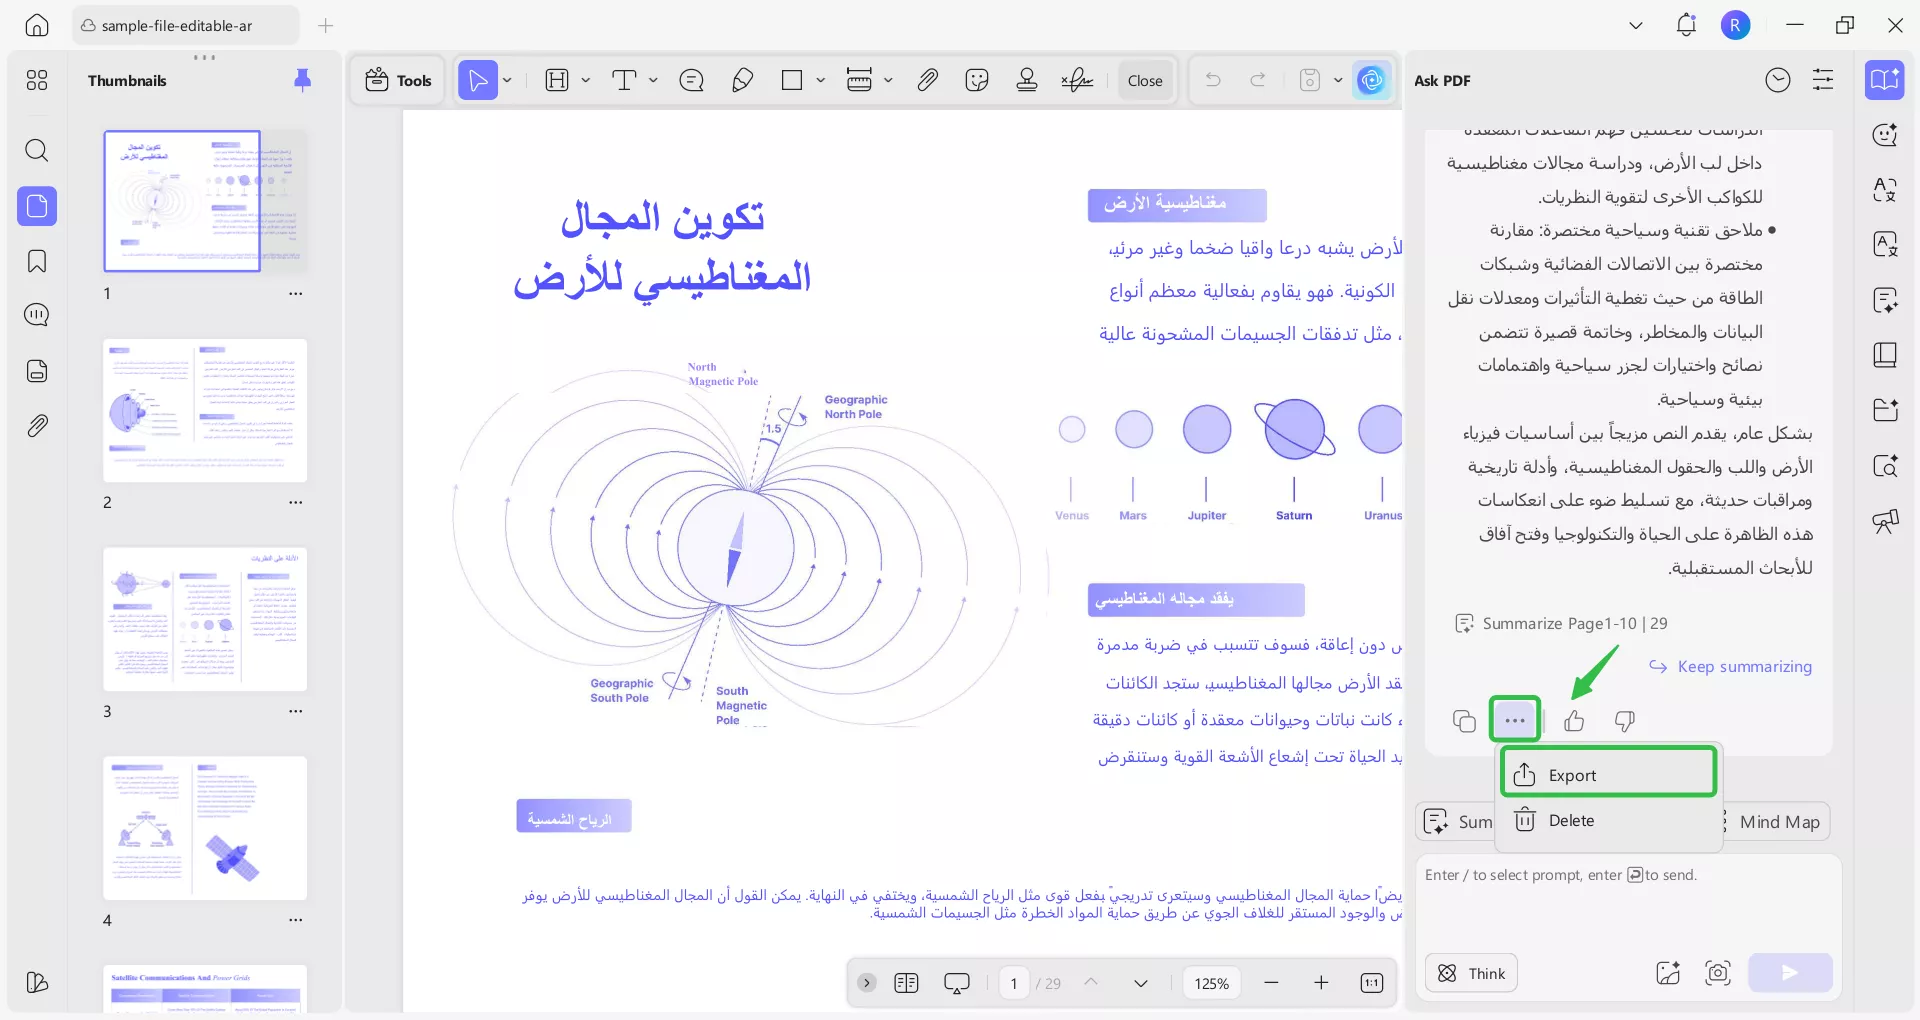The height and width of the screenshot is (1020, 1920).
Task: Open the Translate panel in right sidebar
Action: coord(1886,190)
